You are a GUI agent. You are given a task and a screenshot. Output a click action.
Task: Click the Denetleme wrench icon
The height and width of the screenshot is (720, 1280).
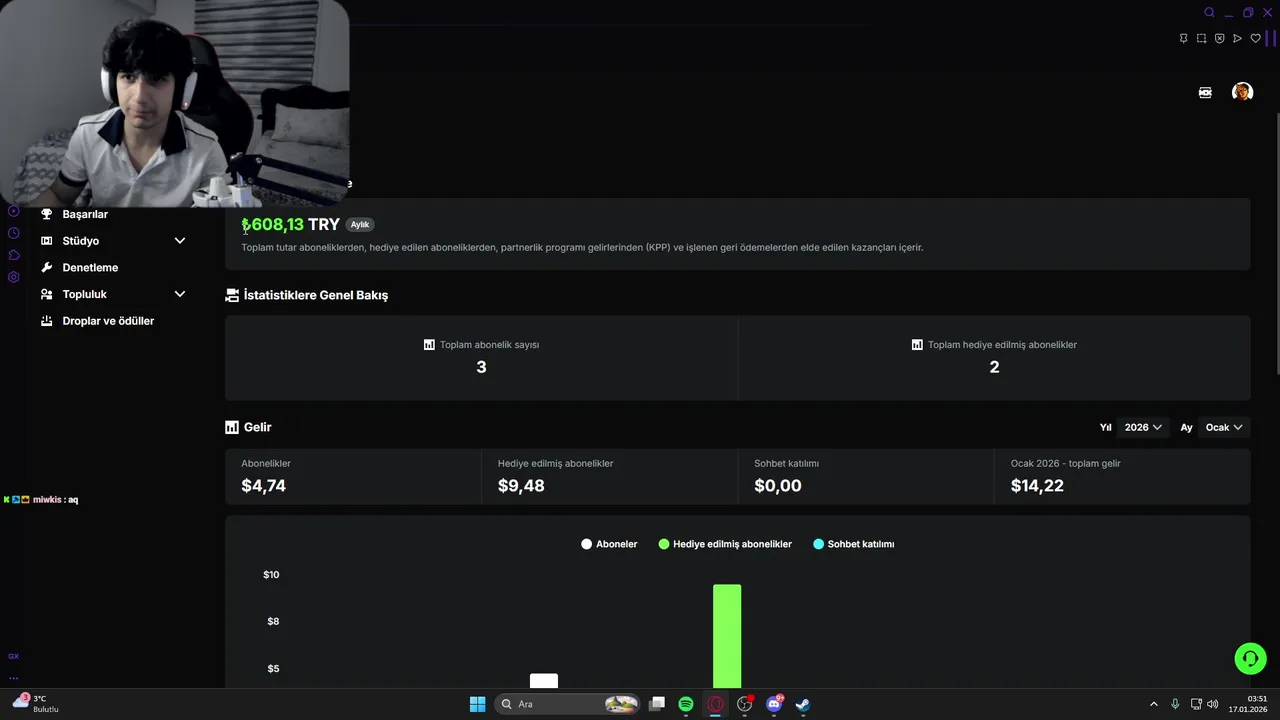pyautogui.click(x=46, y=268)
